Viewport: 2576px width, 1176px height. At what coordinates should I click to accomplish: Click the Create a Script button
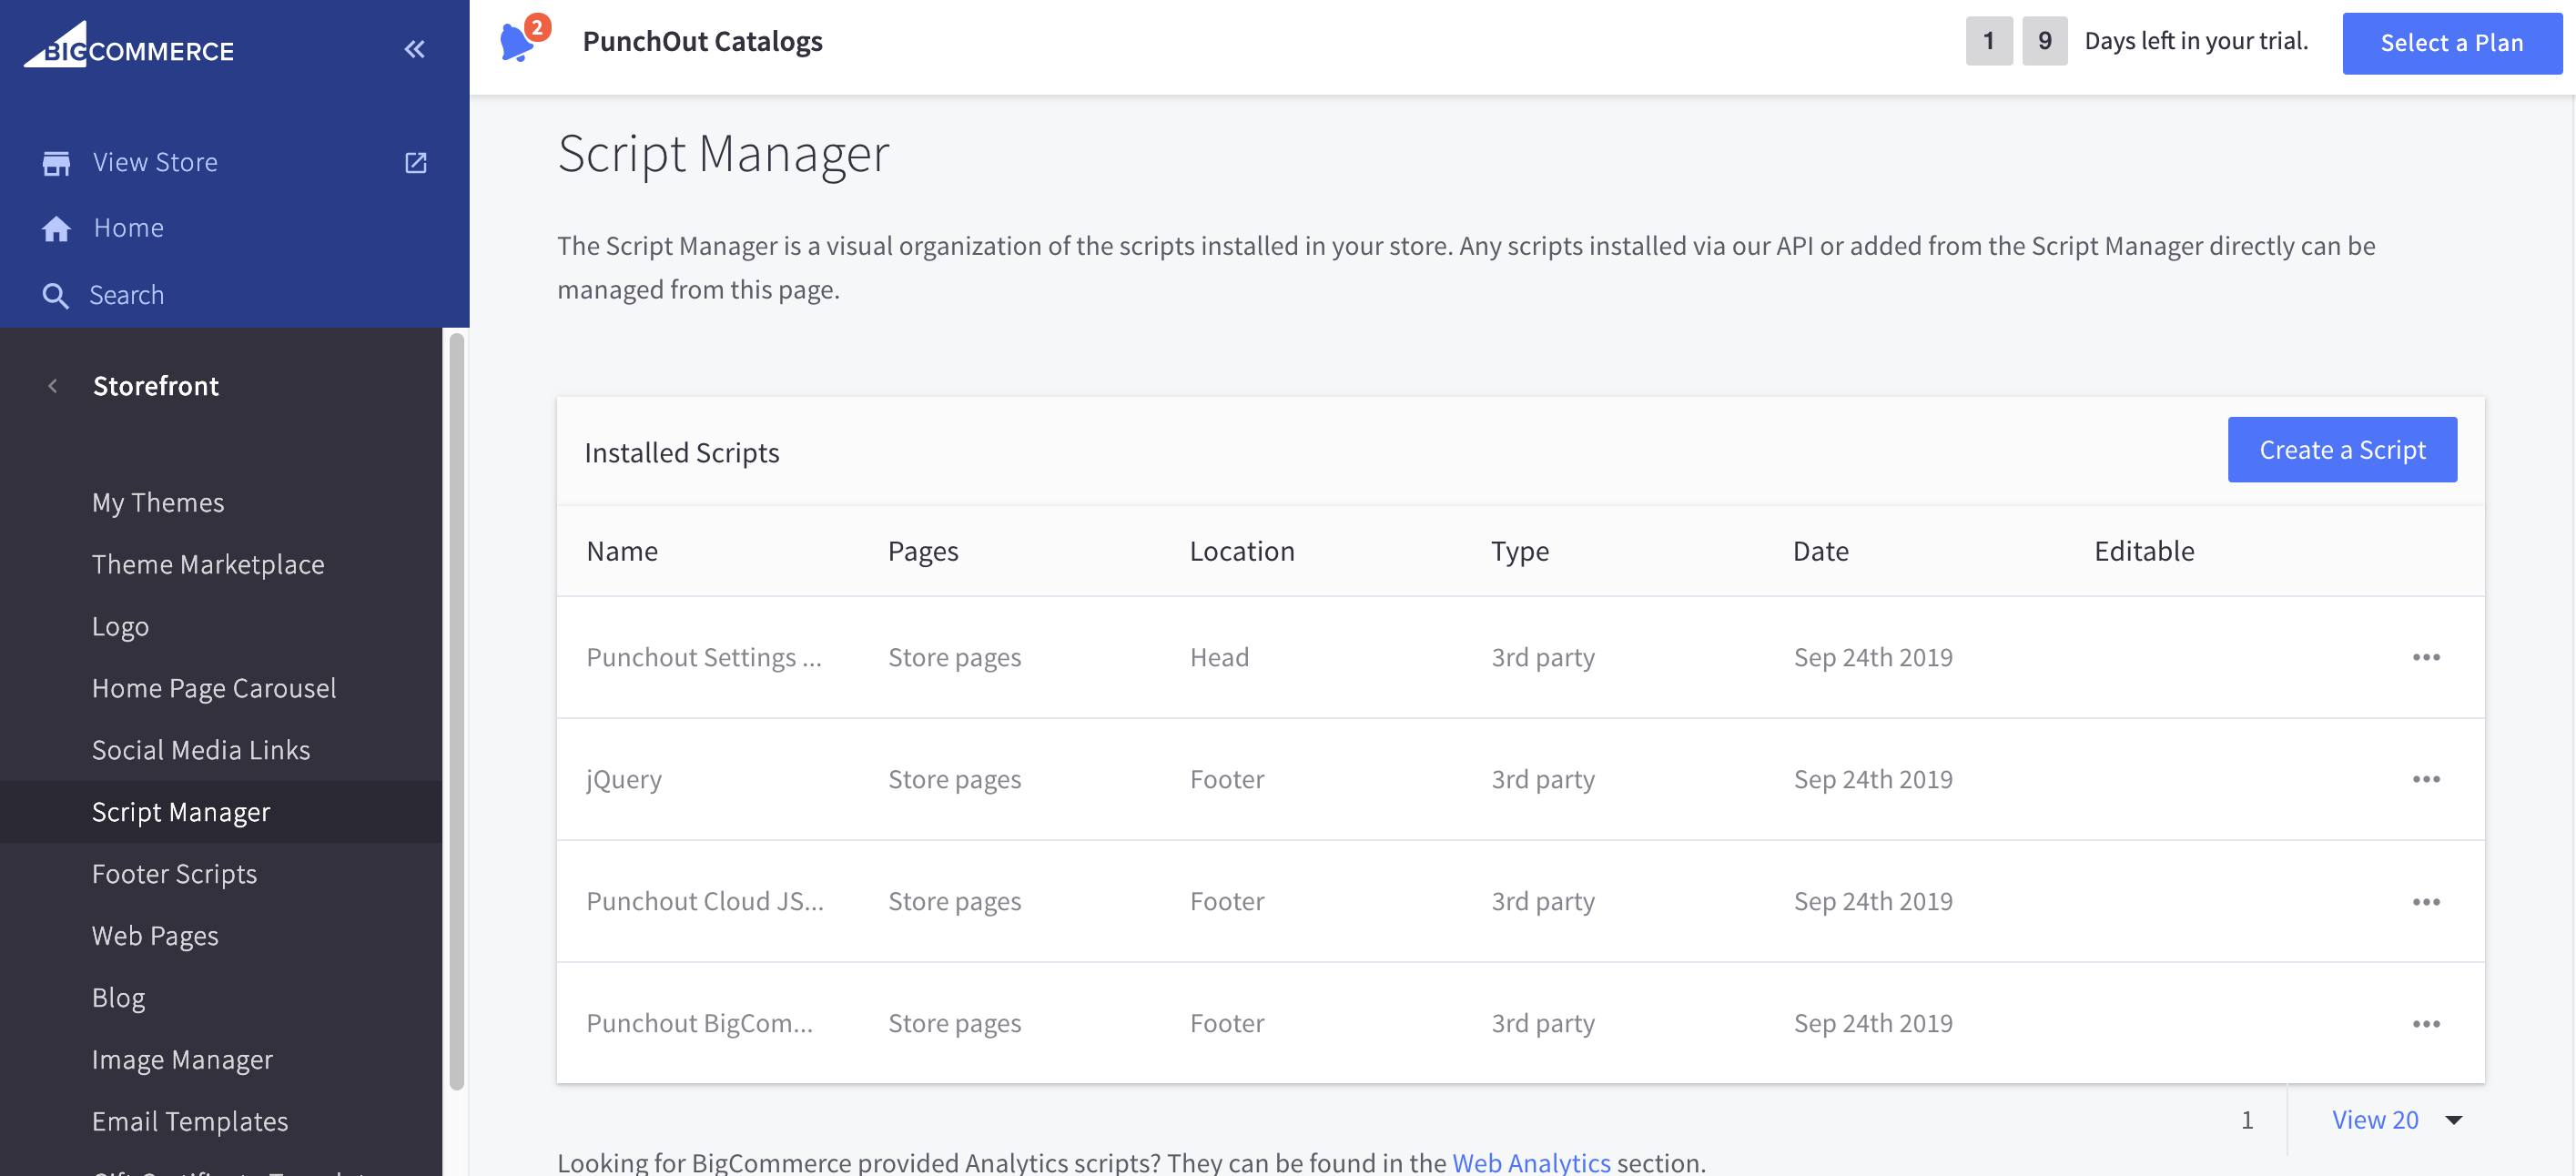[2342, 450]
